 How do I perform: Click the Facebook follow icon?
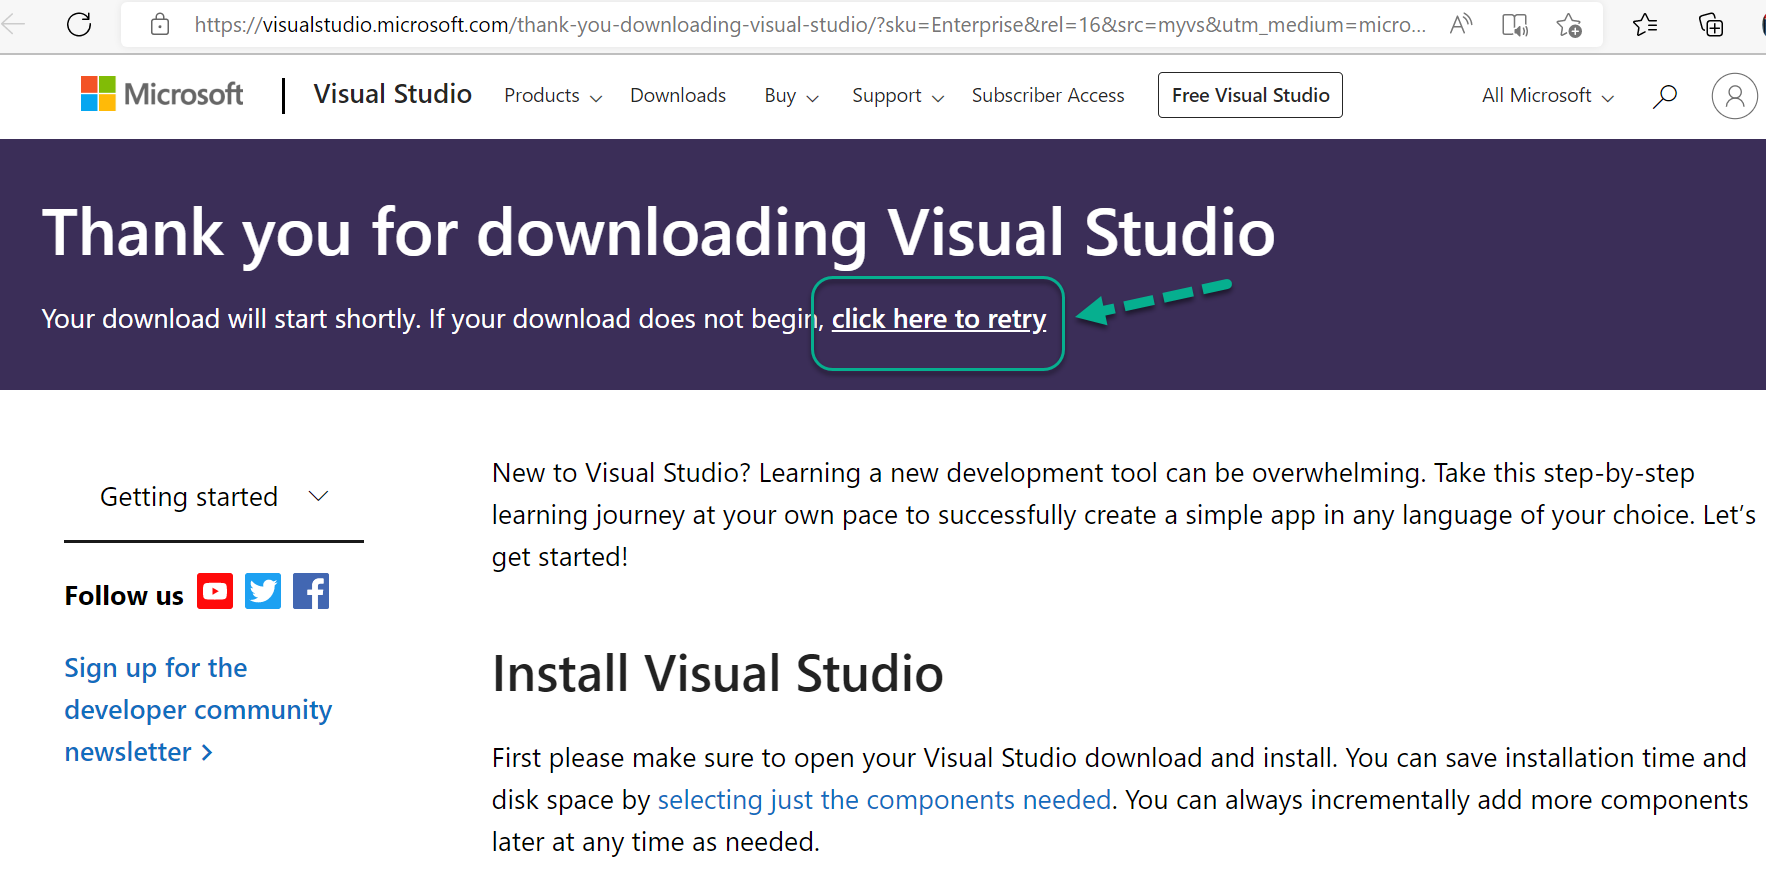click(311, 591)
